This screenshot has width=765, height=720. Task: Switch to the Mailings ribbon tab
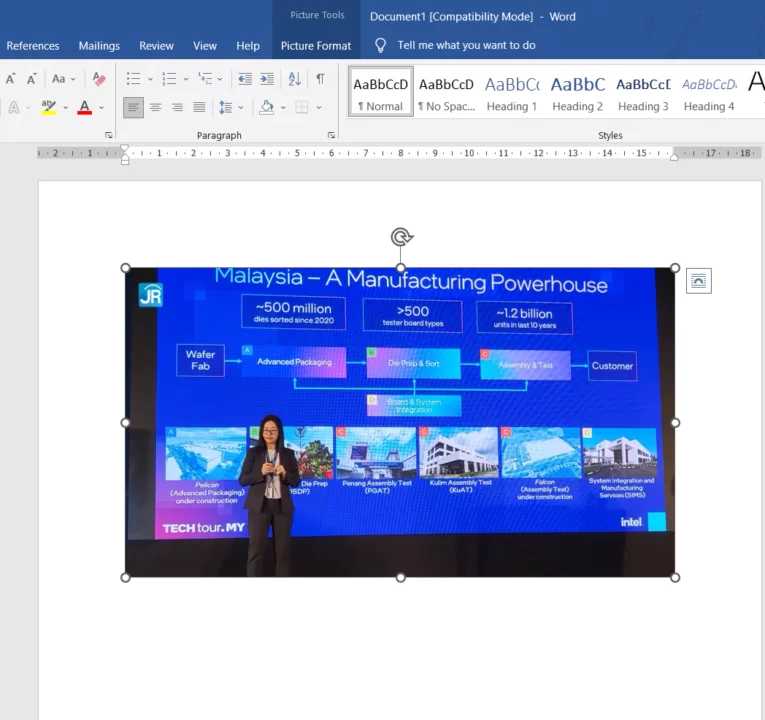pos(99,46)
